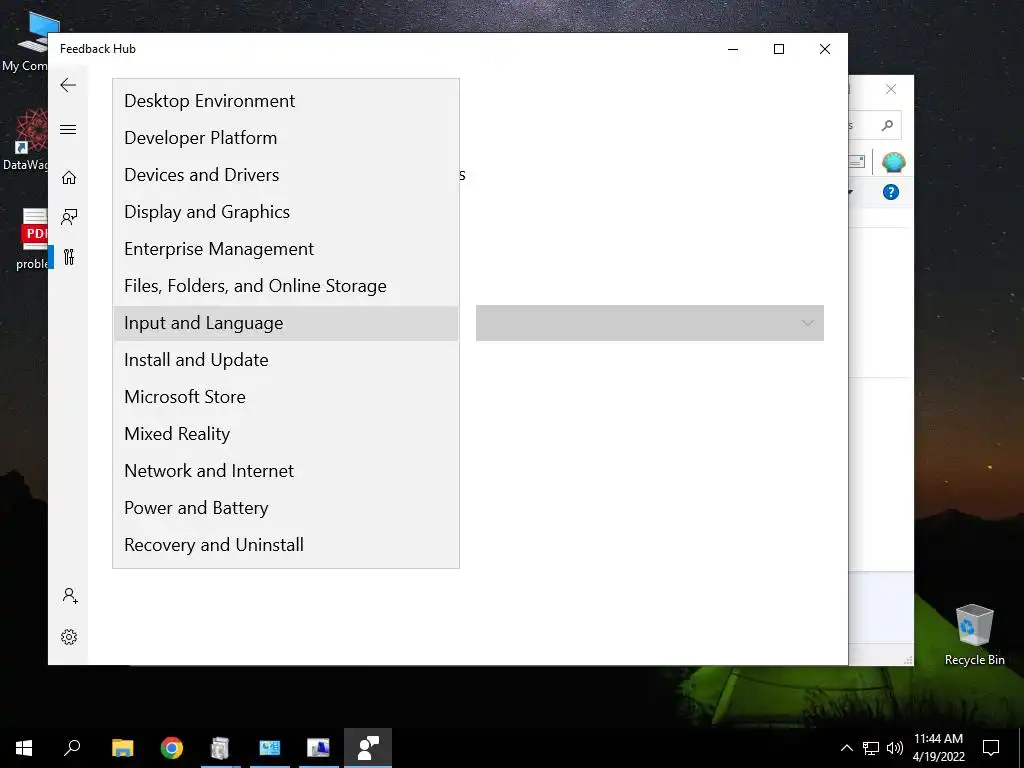The image size is (1024, 768).
Task: Expand the greyed subcategory dropdown
Action: click(650, 323)
